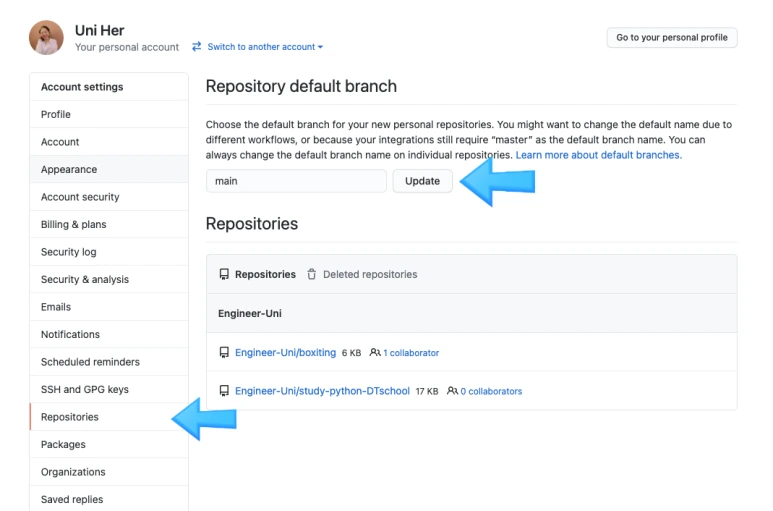Viewport: 773px width, 511px height.
Task: Click the Uni Her profile avatar
Action: pos(47,38)
